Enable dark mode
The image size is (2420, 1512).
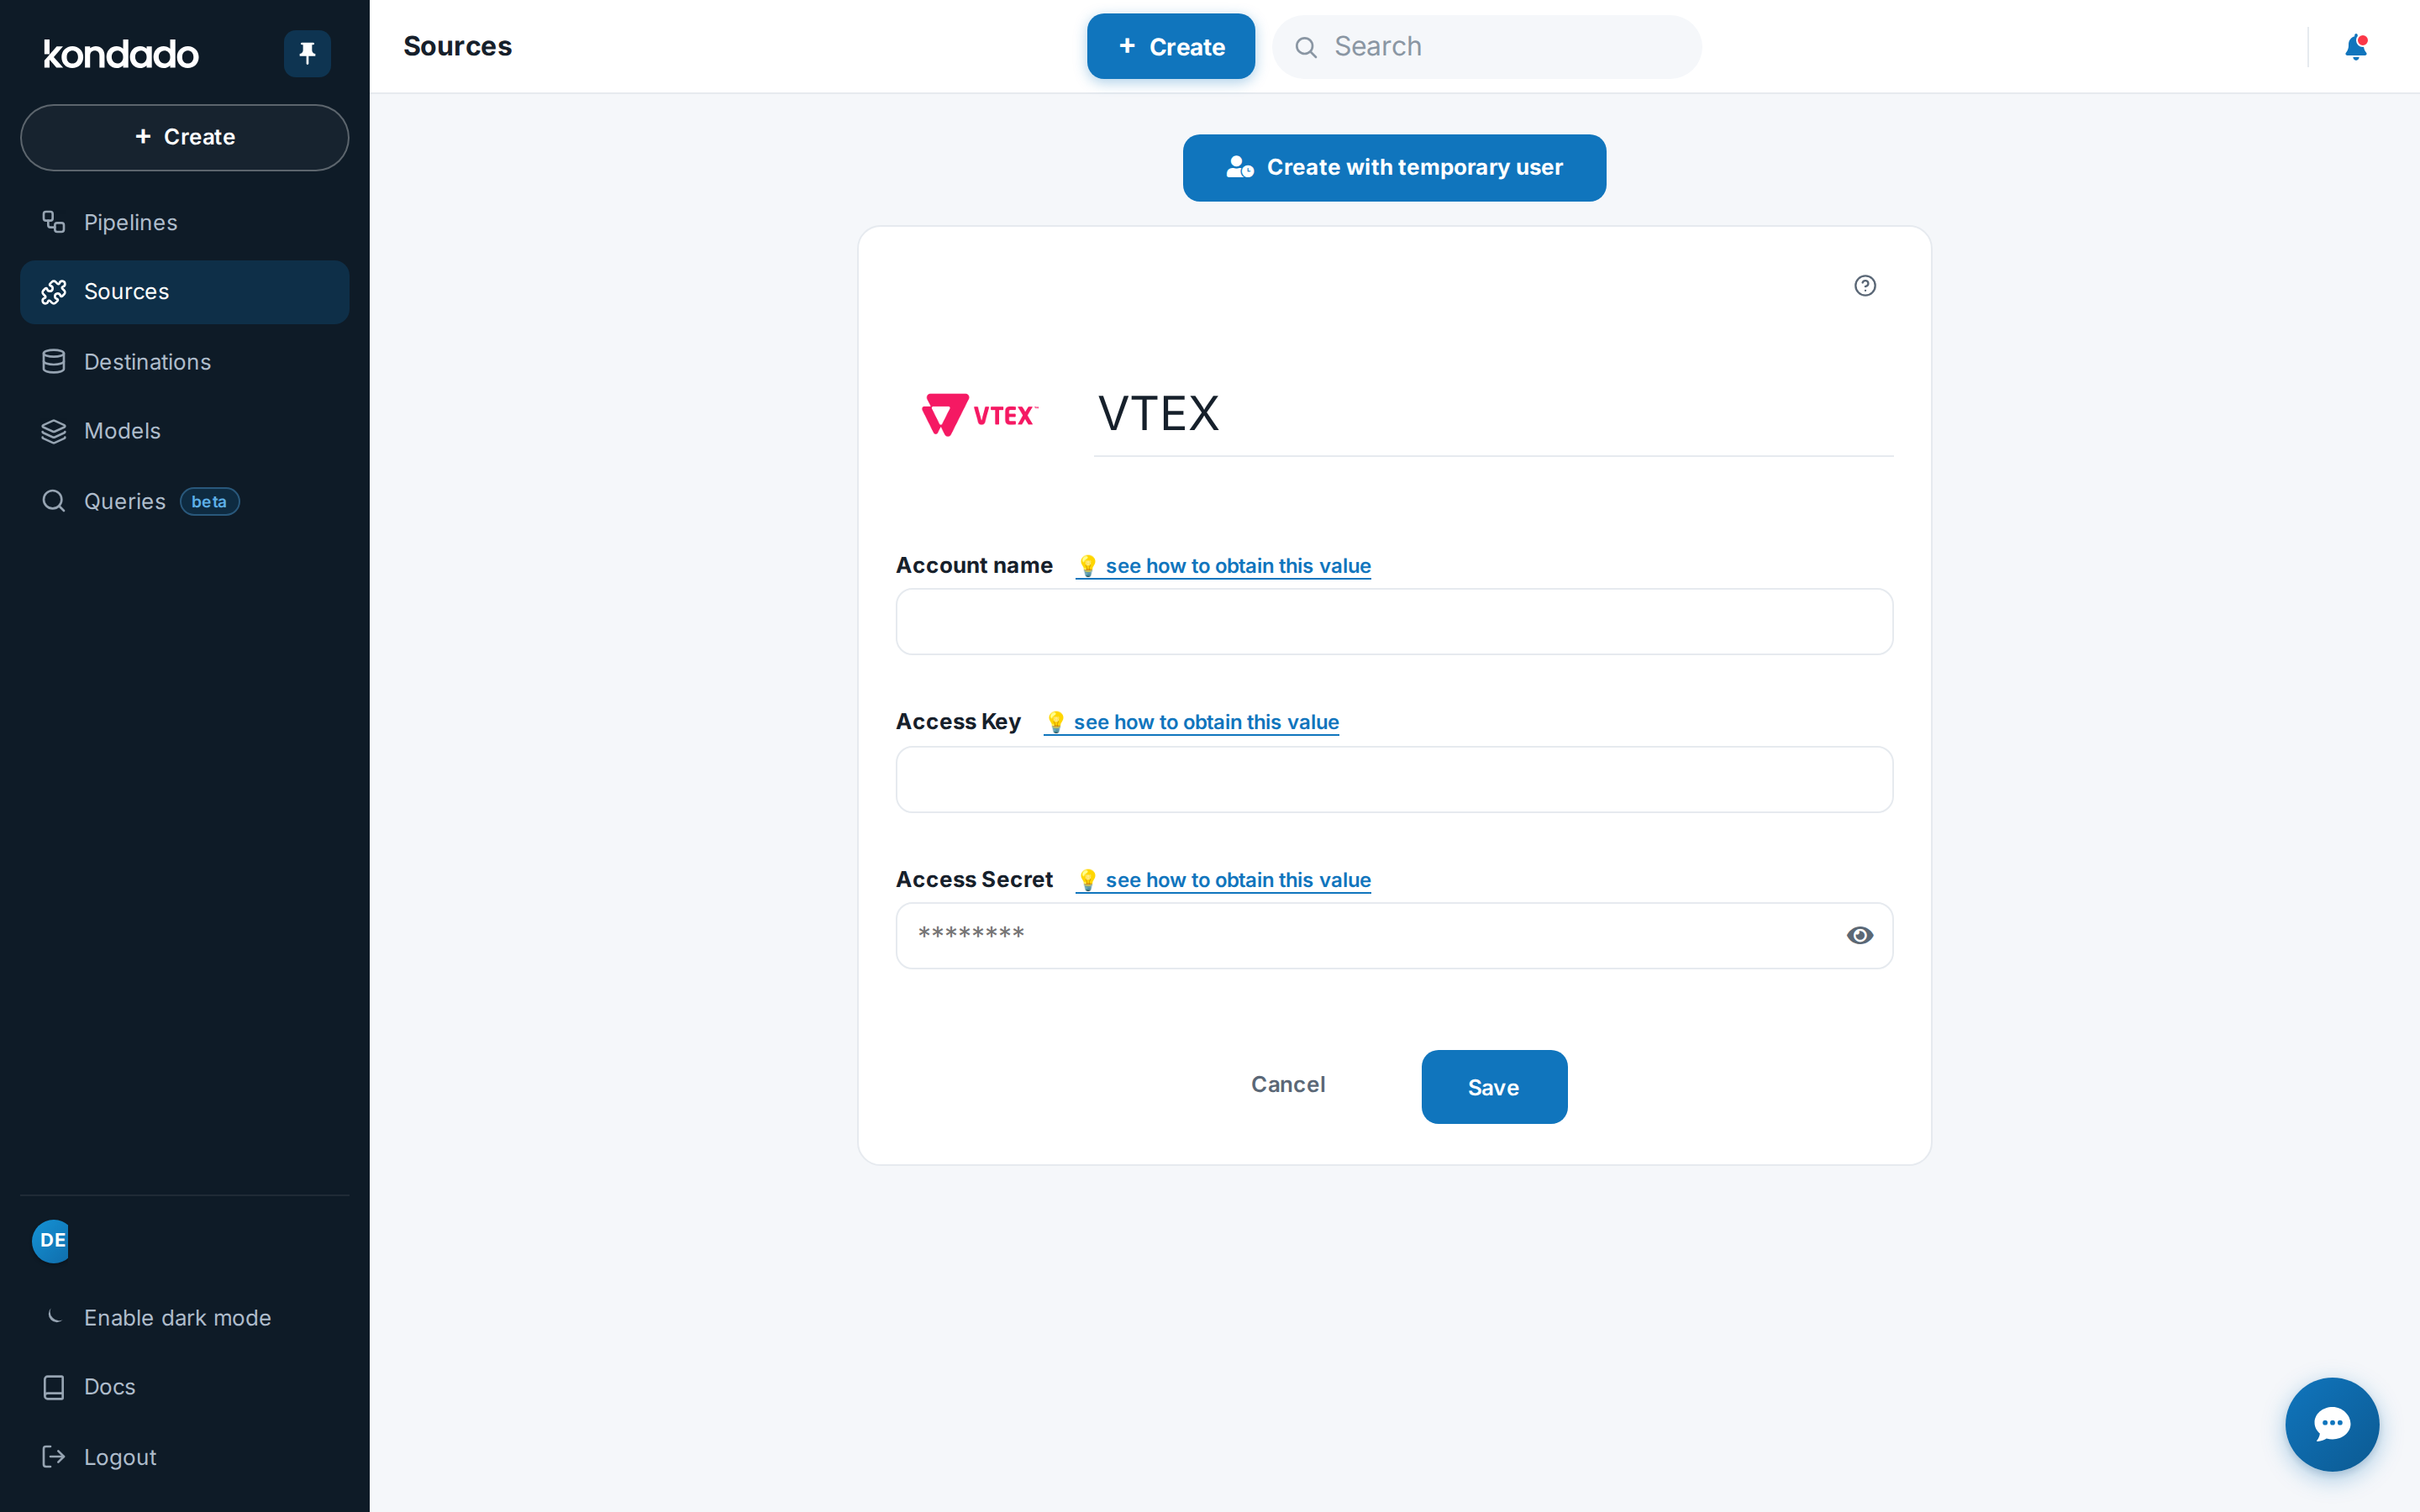click(185, 1317)
